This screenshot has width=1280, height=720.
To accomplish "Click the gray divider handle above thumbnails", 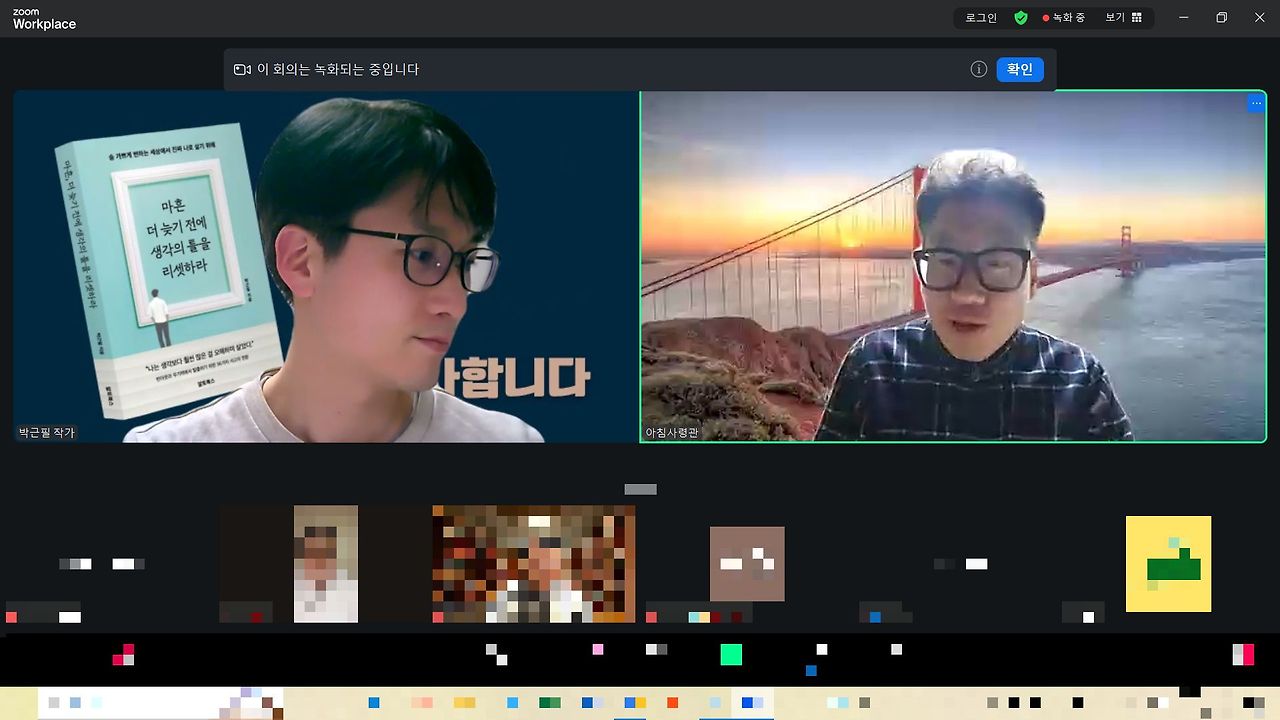I will point(640,489).
